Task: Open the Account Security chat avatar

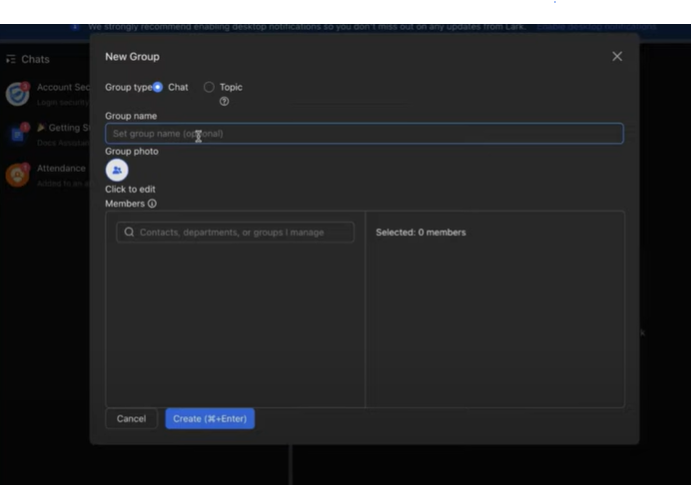Action: point(18,94)
